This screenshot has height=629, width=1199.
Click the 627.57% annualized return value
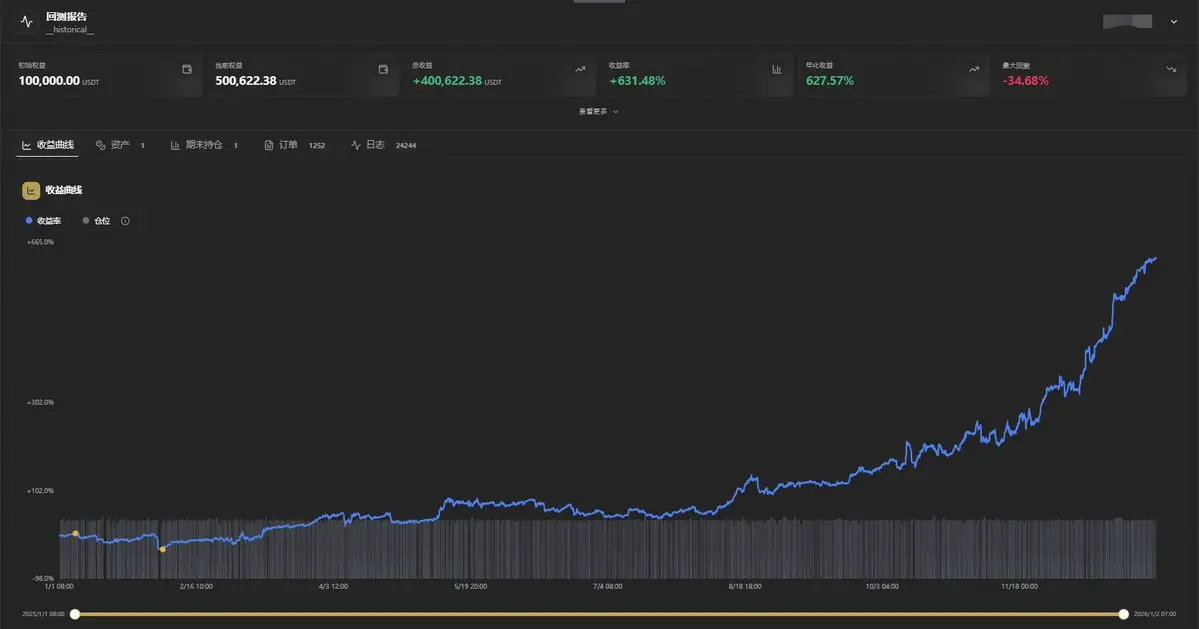coord(830,81)
